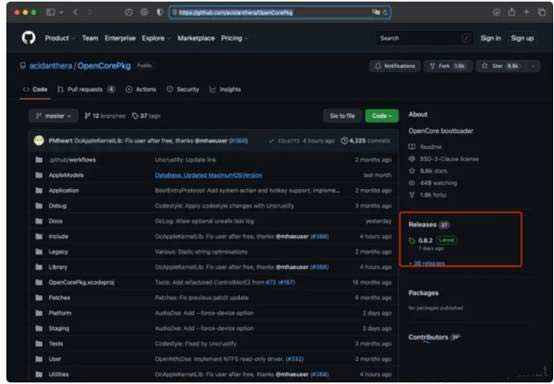Click the Safari privacy shield icon
The height and width of the screenshot is (384, 554).
pyautogui.click(x=160, y=12)
